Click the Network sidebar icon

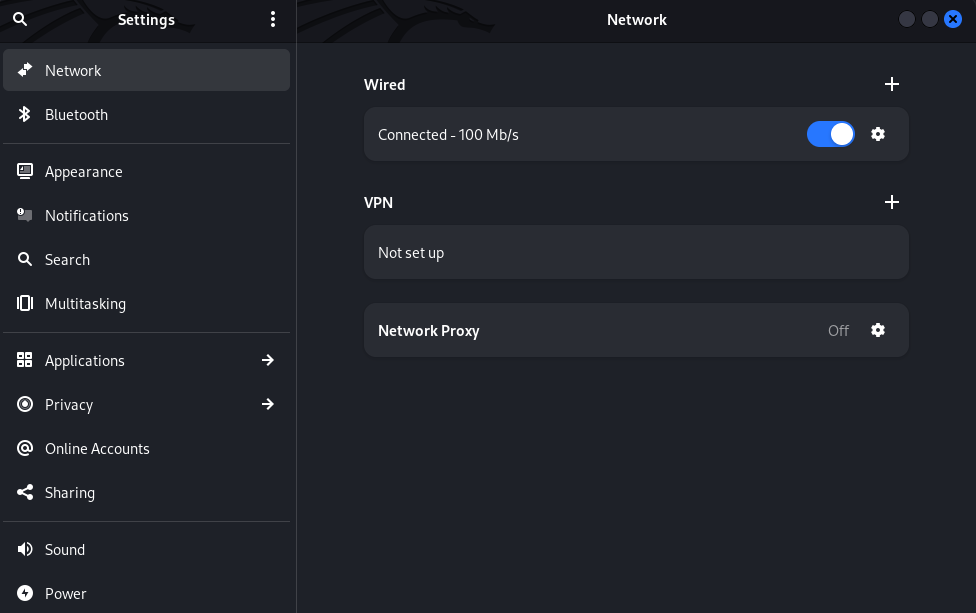point(25,70)
